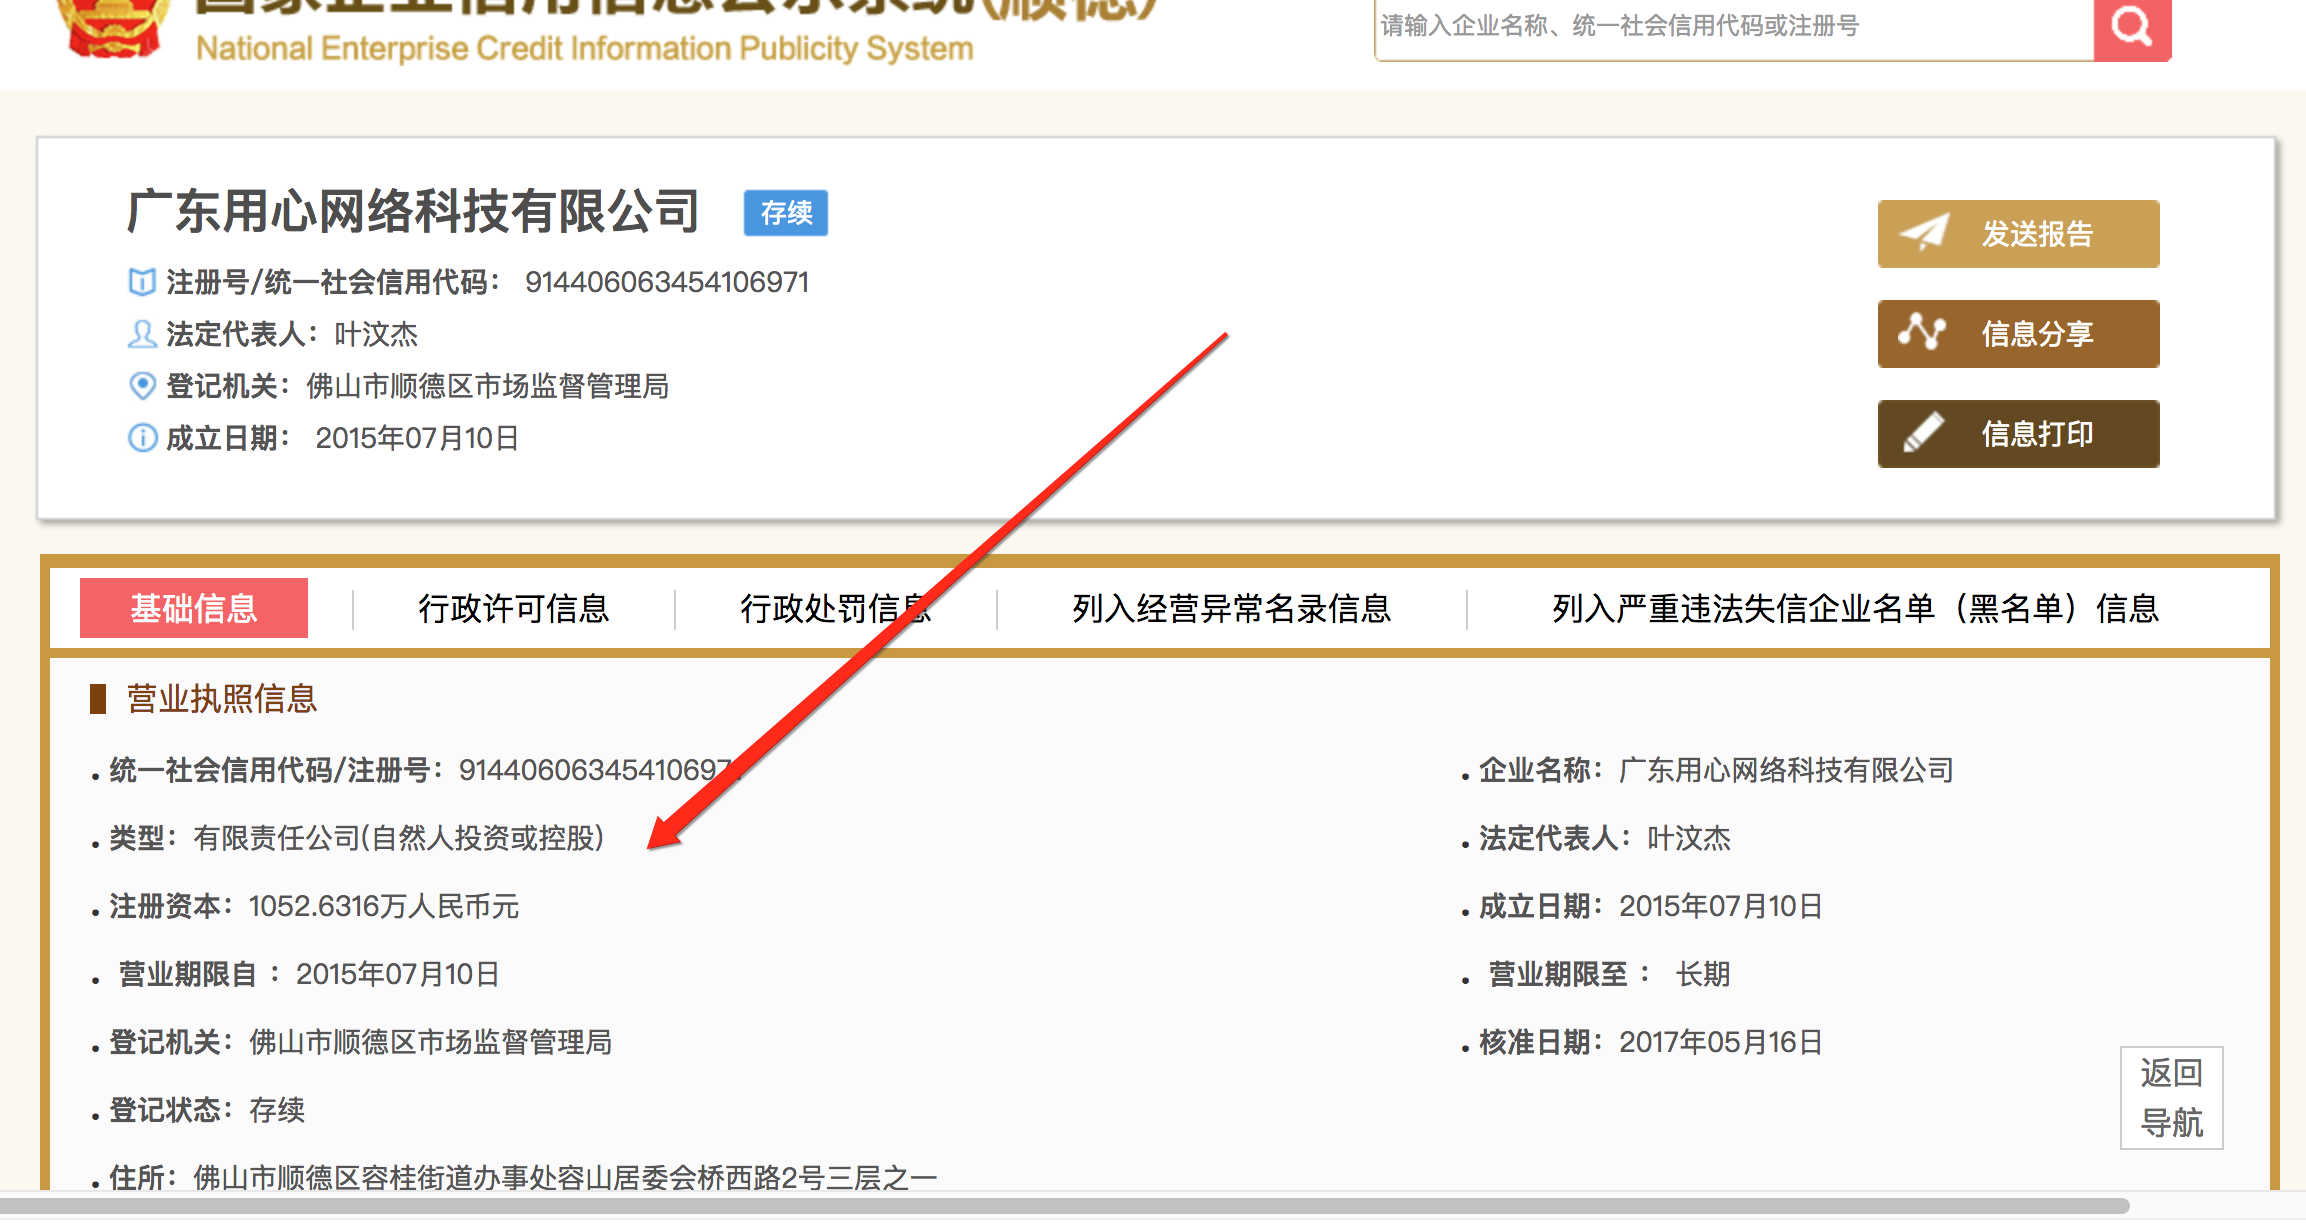Click the 企业名称 value in license info
Image resolution: width=2306 pixels, height=1224 pixels.
1786,770
